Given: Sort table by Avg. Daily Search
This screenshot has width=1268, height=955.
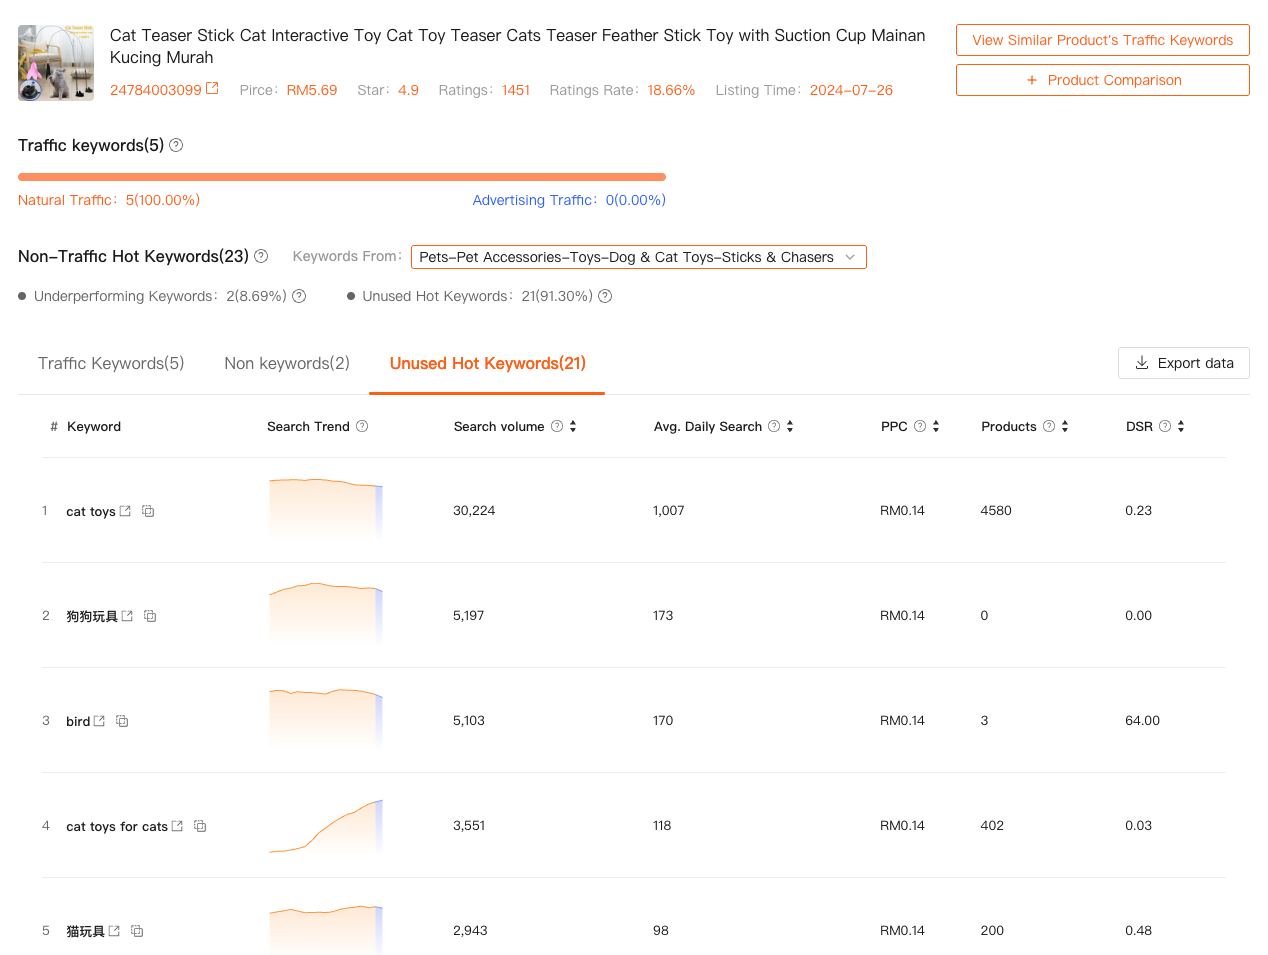Looking at the screenshot, I should click(x=790, y=426).
